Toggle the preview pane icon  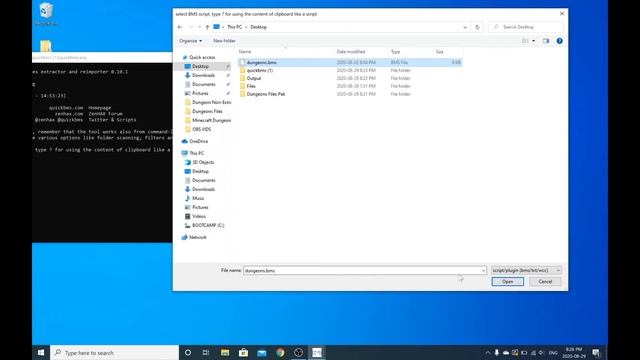pyautogui.click(x=546, y=41)
